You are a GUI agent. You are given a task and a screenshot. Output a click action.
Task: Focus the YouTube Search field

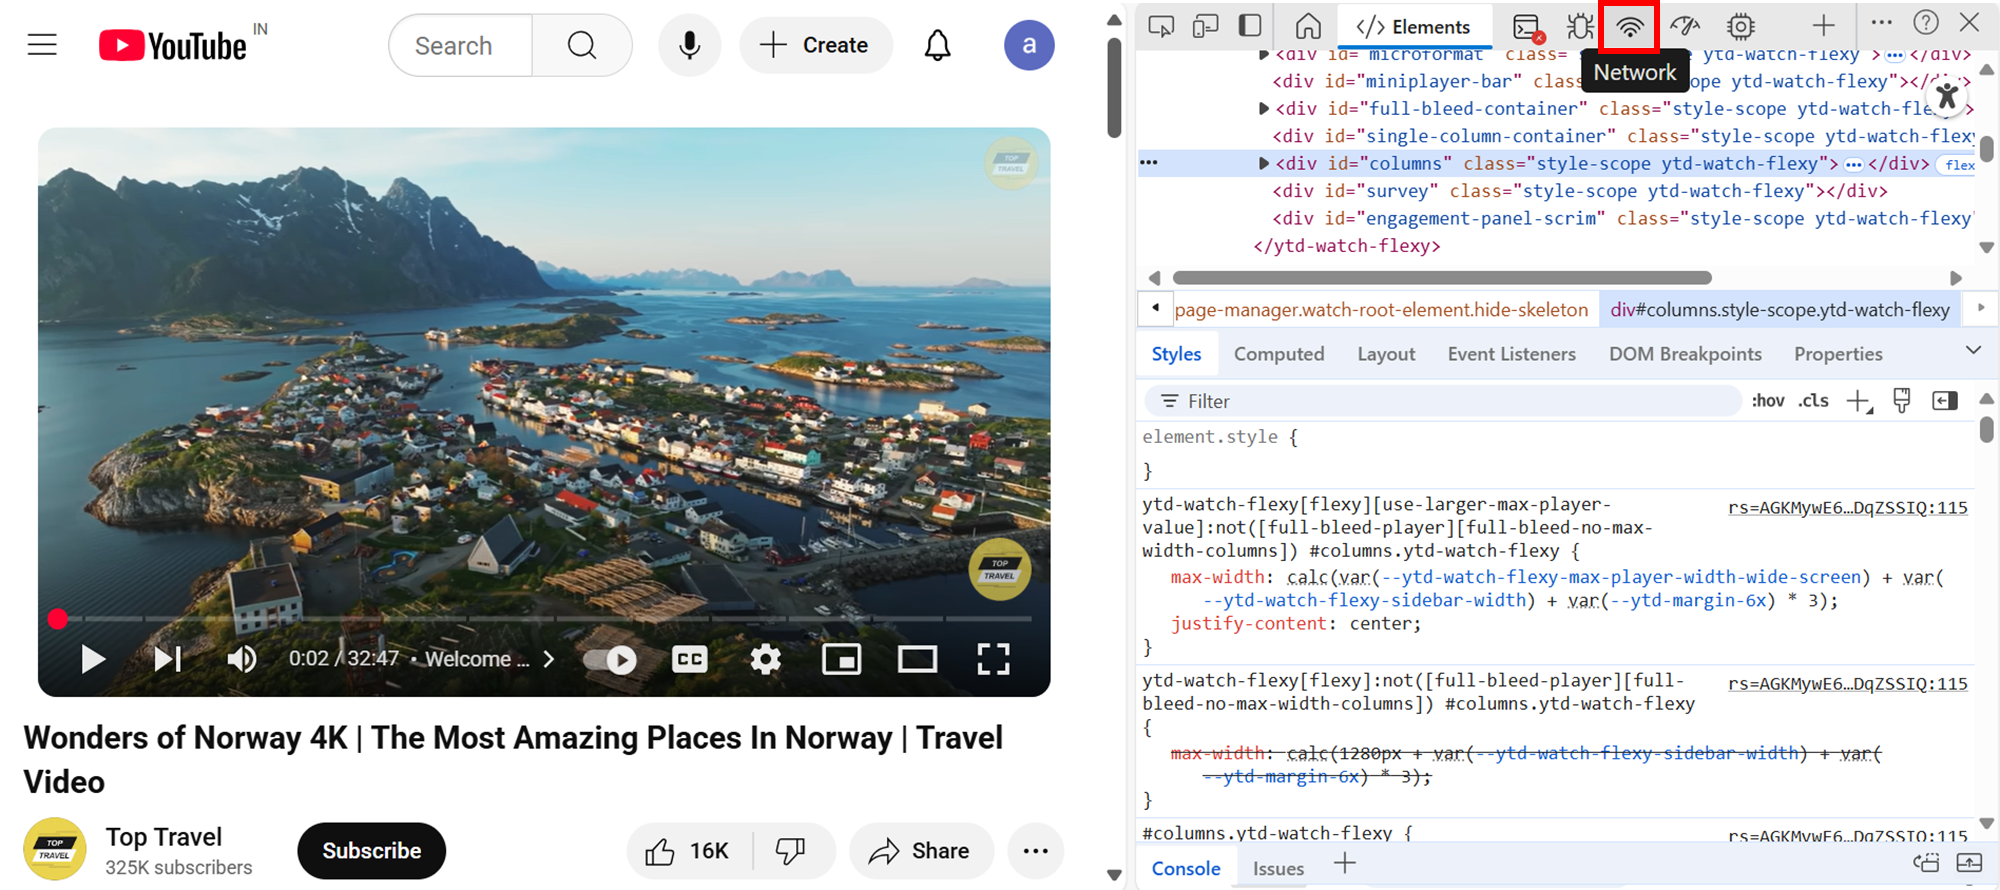[x=461, y=45]
